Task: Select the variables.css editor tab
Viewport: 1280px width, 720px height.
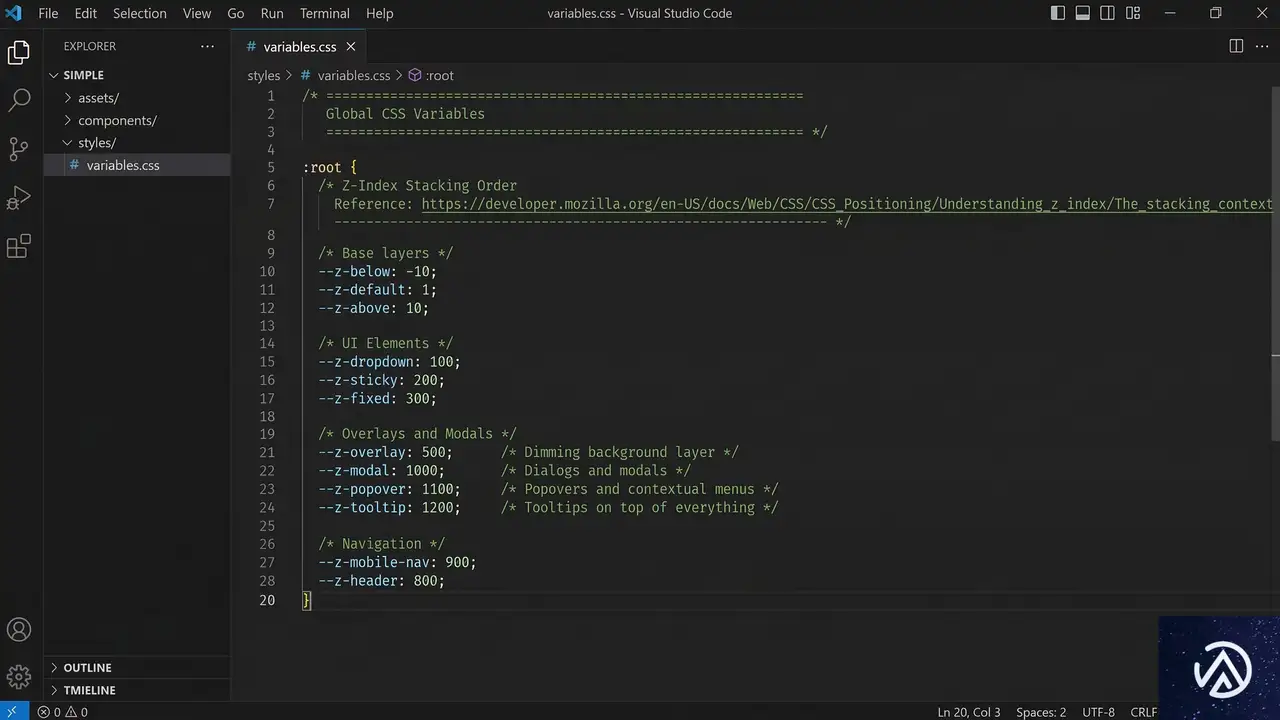Action: (298, 47)
